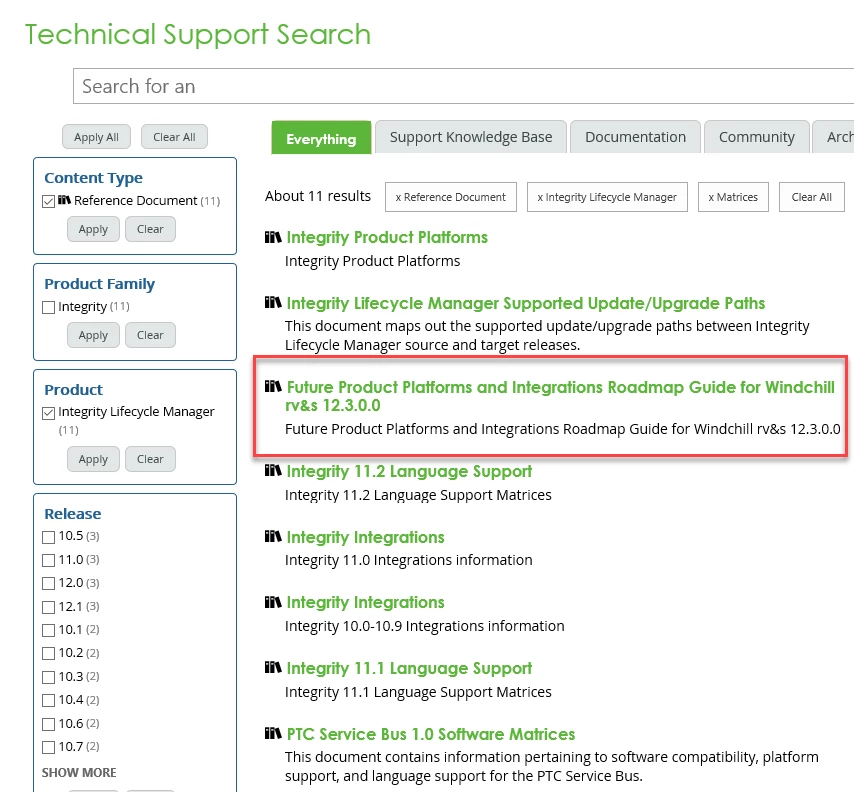Check the 12.1 release checkbox
Viewport: 854px width, 792px height.
coord(48,607)
